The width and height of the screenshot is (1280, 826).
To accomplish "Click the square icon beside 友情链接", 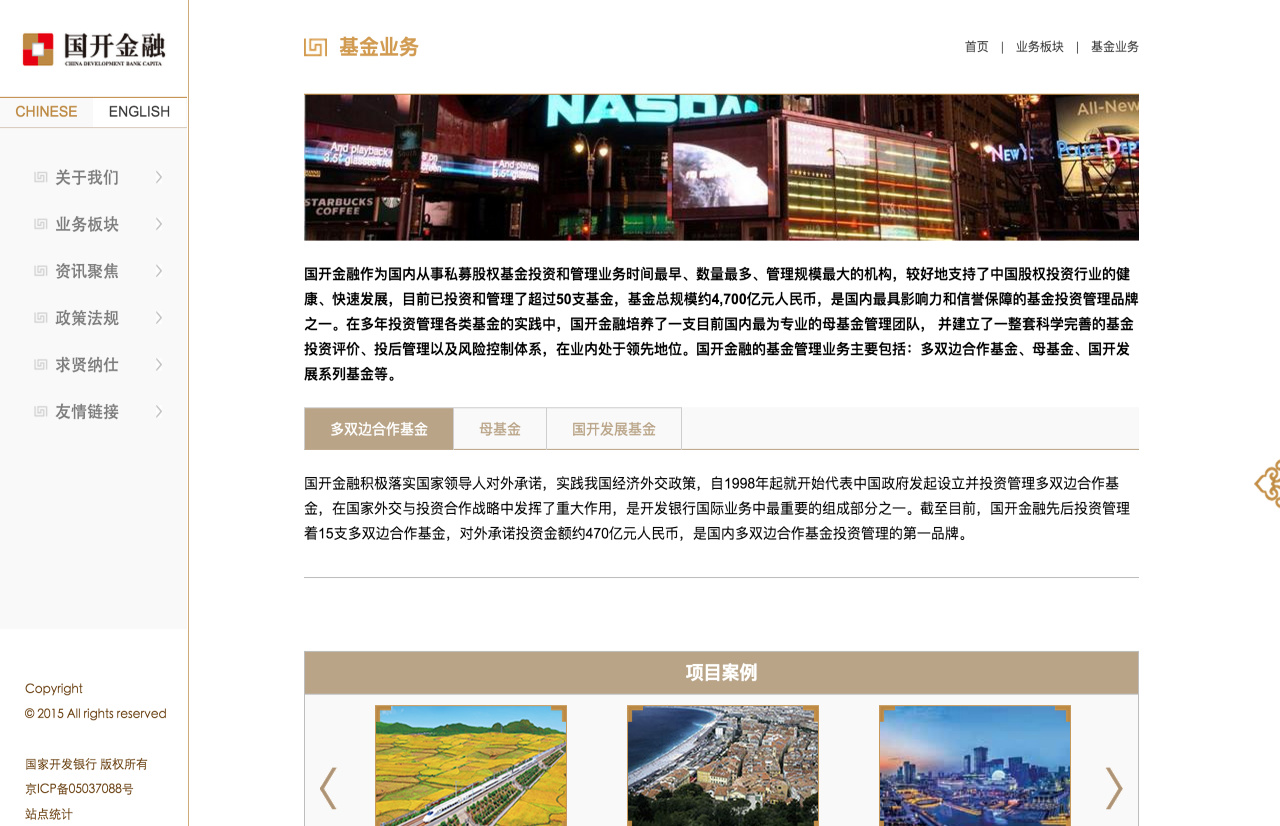I will pyautogui.click(x=41, y=411).
